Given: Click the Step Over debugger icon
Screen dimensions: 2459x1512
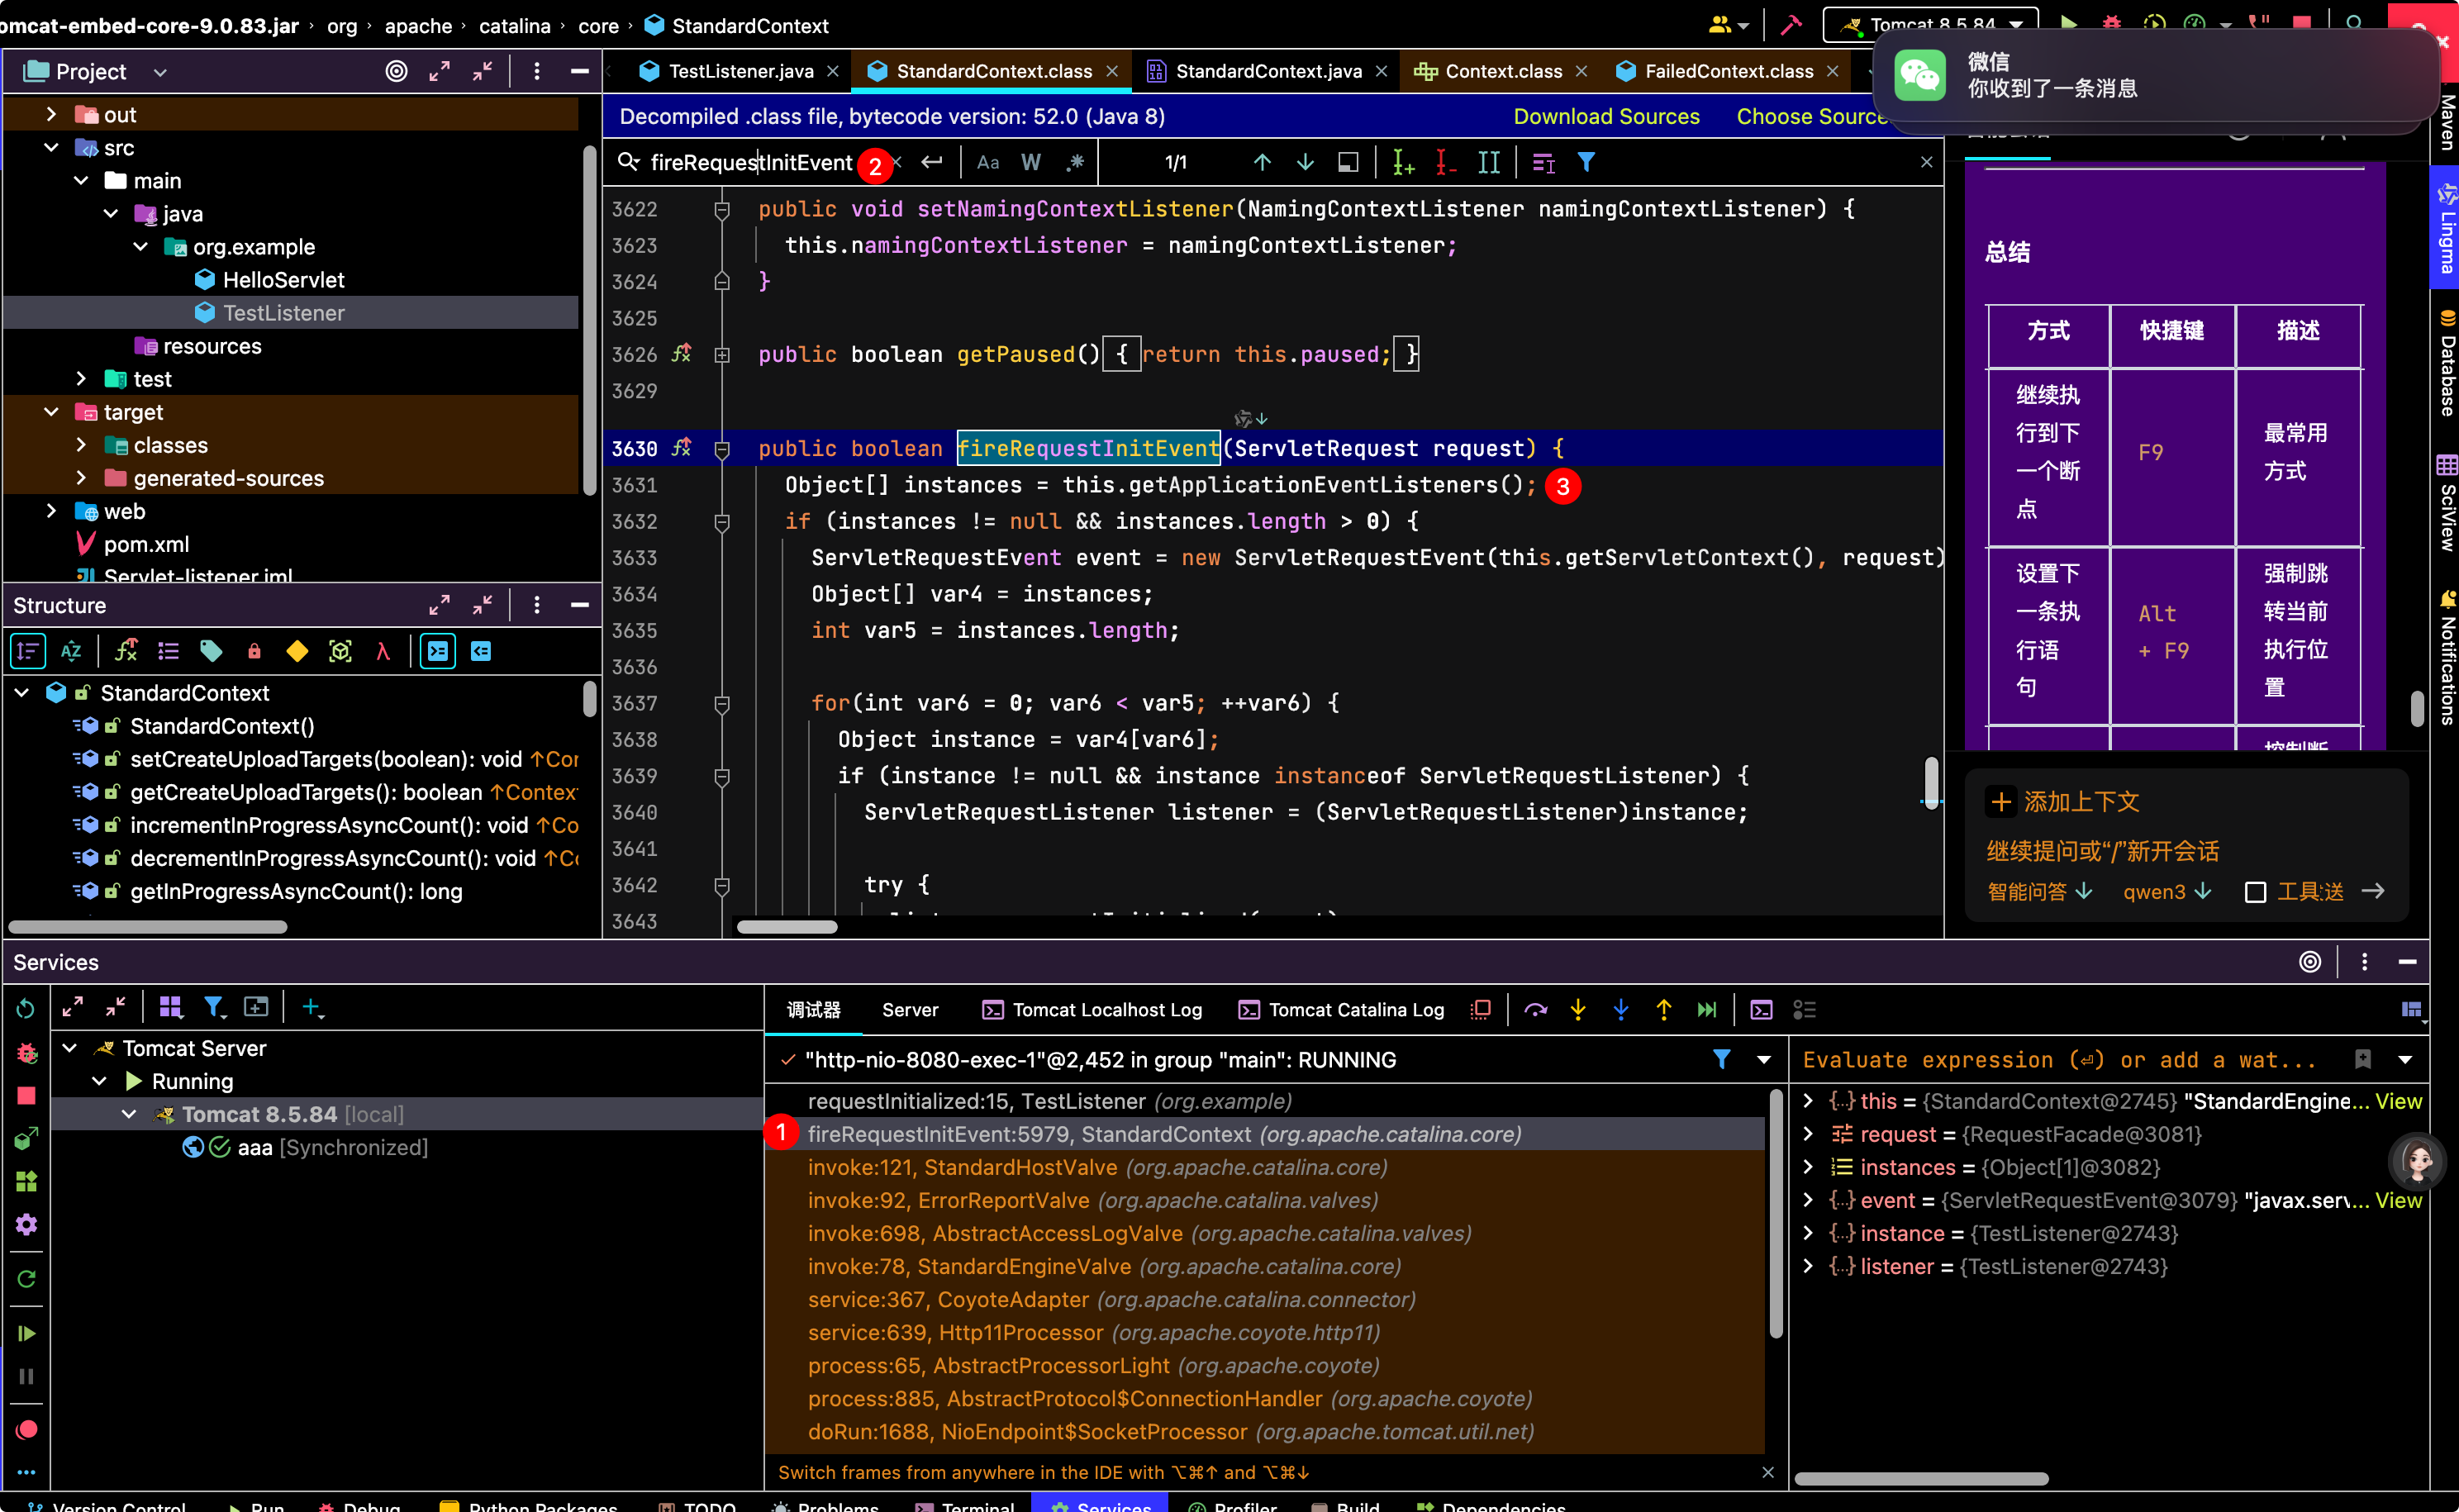Looking at the screenshot, I should (1535, 1010).
